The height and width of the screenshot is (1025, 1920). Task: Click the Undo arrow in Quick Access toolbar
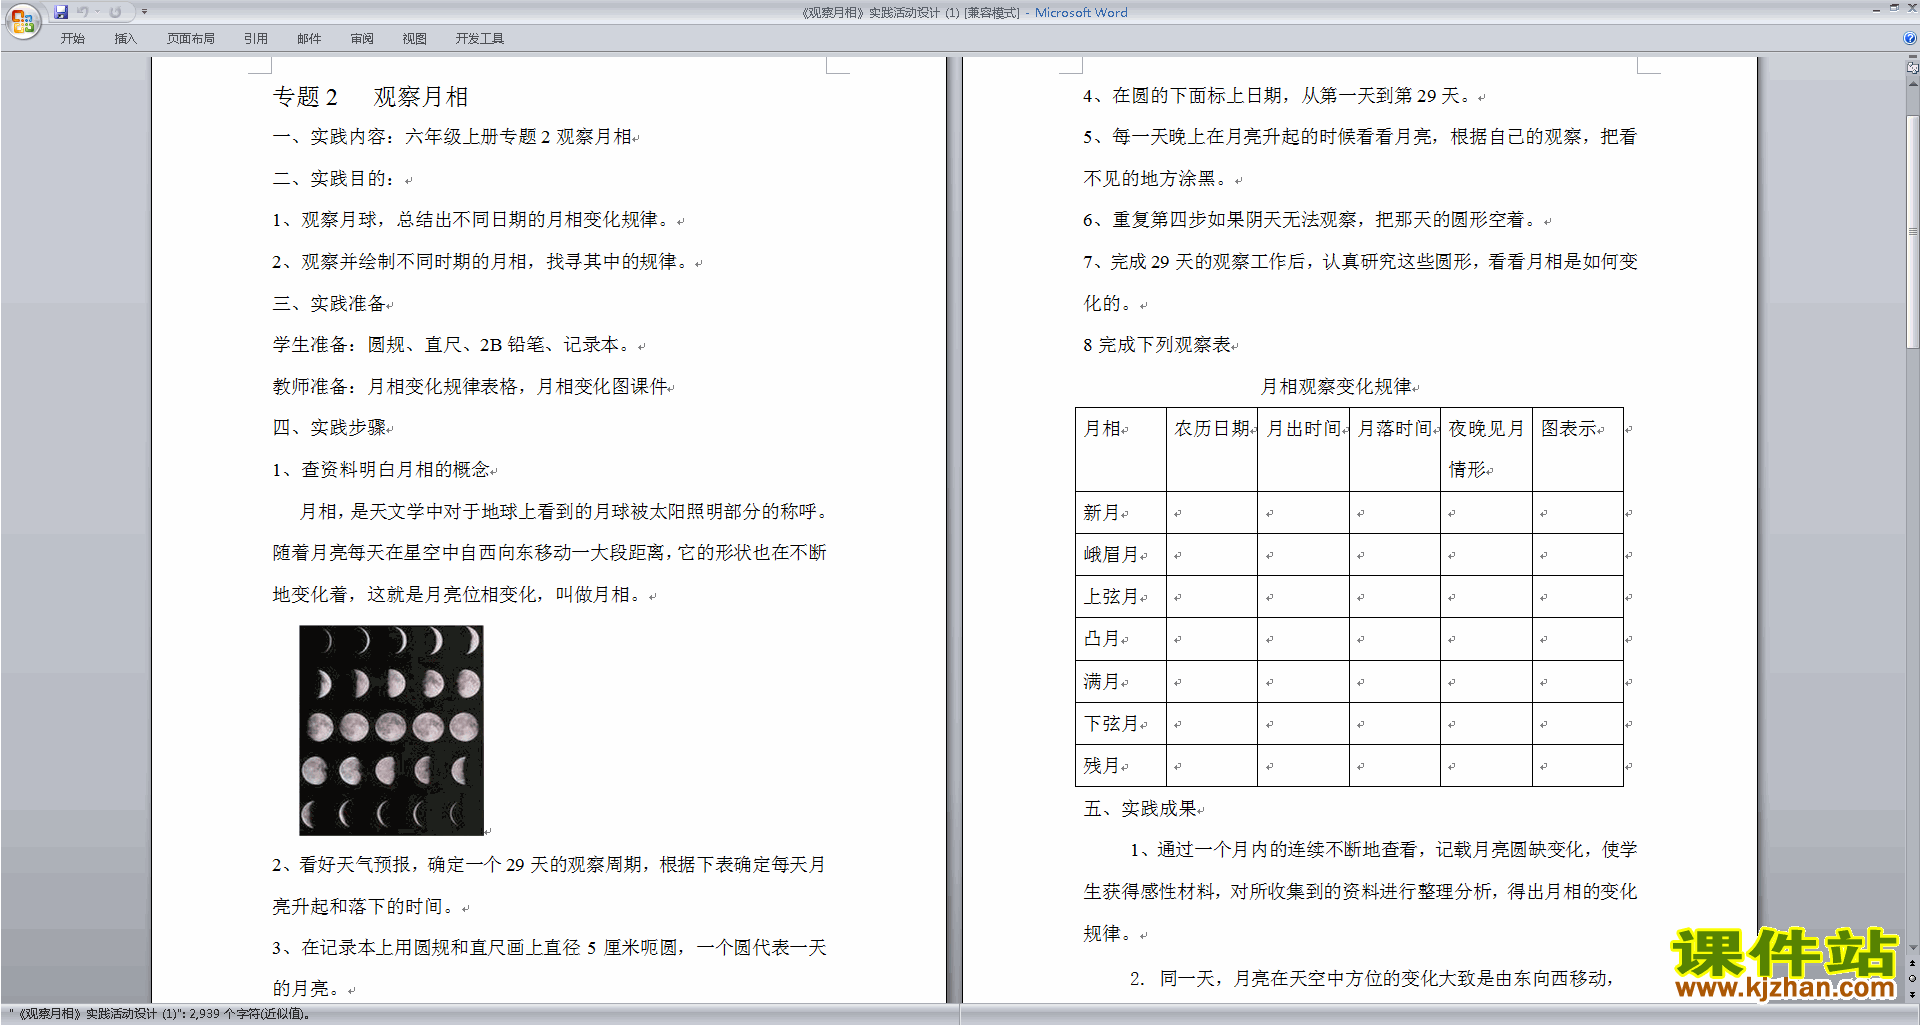83,12
